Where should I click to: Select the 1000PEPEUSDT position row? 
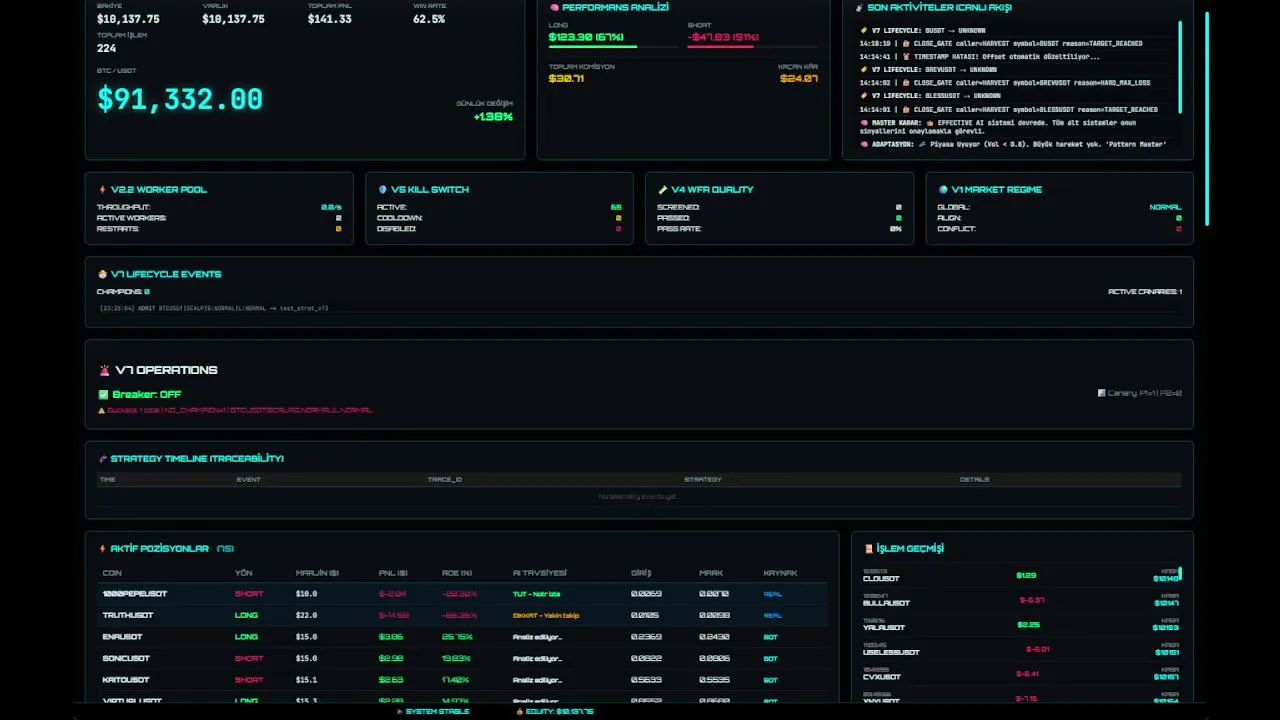click(463, 594)
